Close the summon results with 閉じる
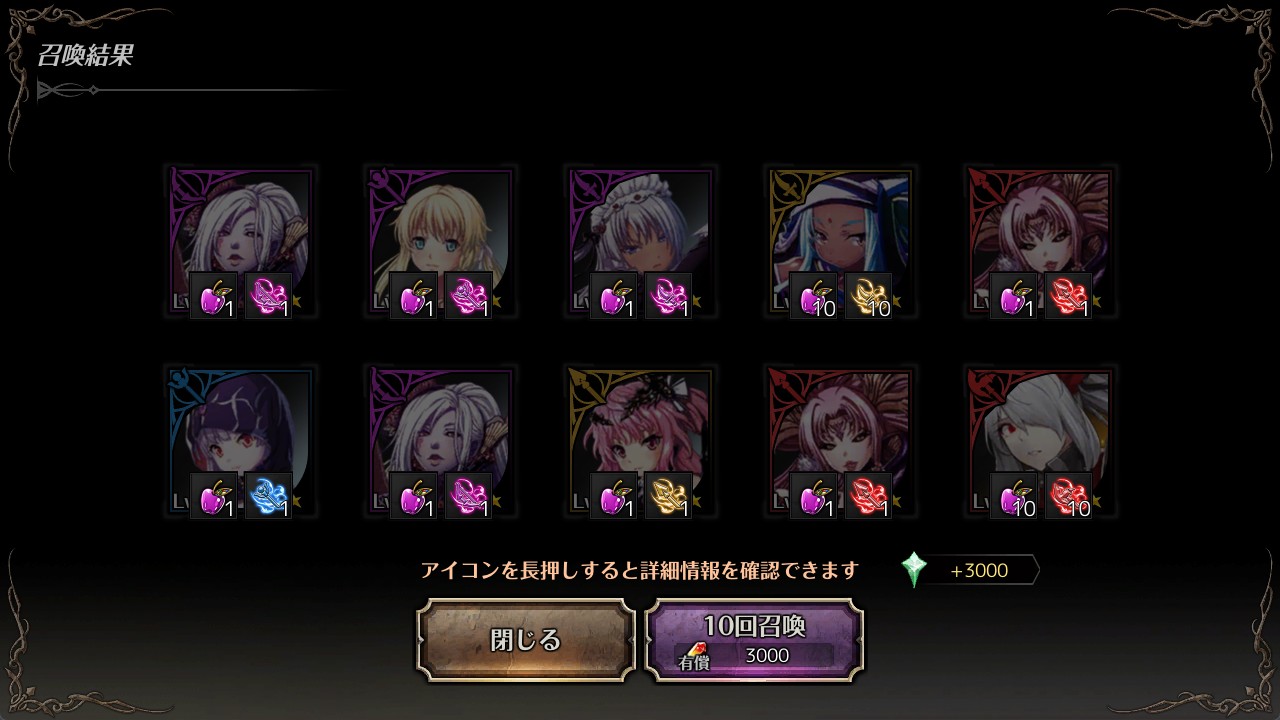Viewport: 1280px width, 720px height. [x=526, y=640]
